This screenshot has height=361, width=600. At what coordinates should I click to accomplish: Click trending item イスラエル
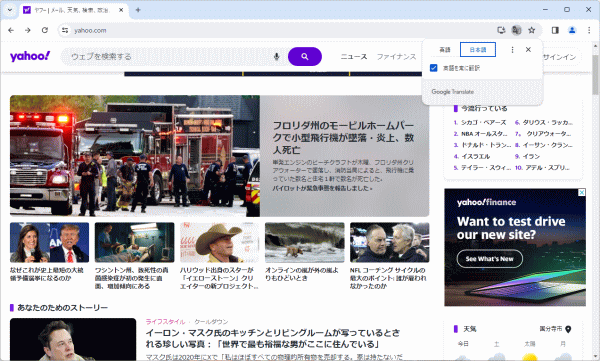(475, 156)
